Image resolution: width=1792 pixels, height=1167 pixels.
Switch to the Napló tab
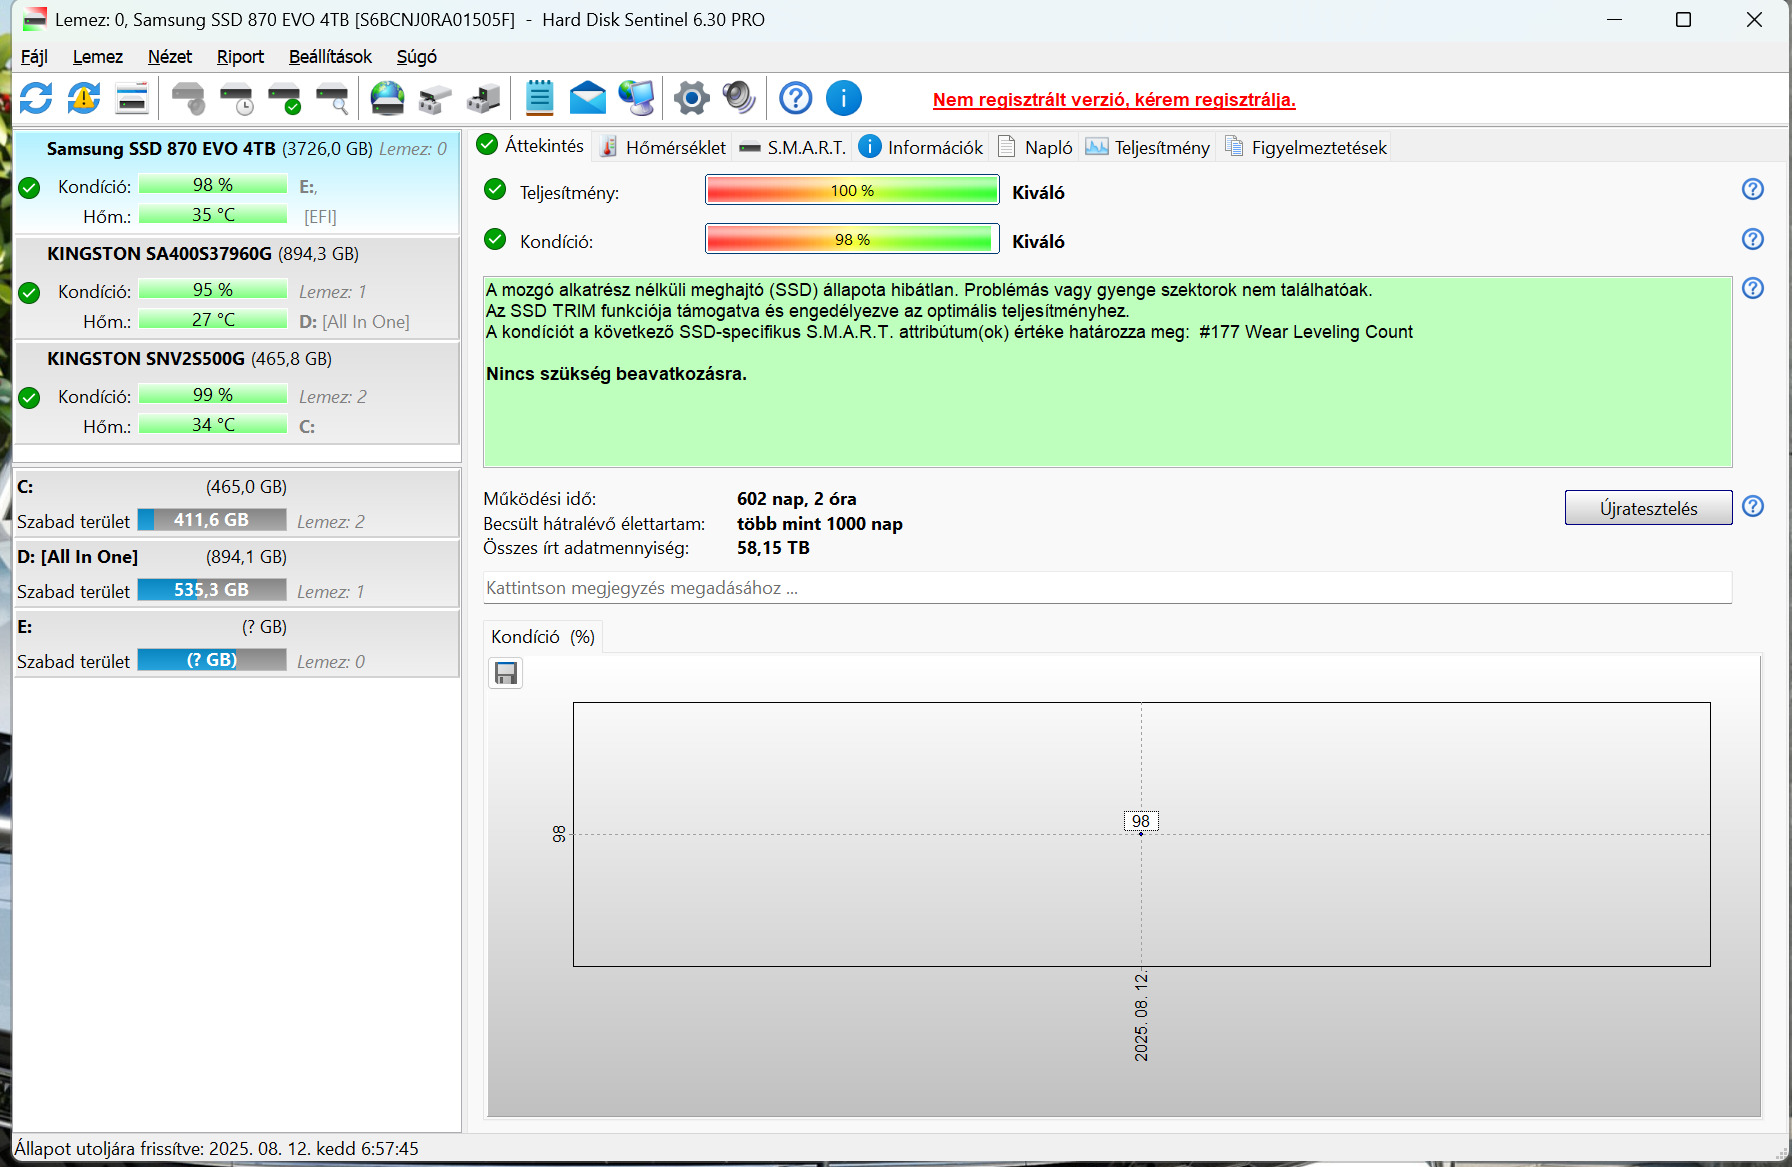click(1035, 147)
